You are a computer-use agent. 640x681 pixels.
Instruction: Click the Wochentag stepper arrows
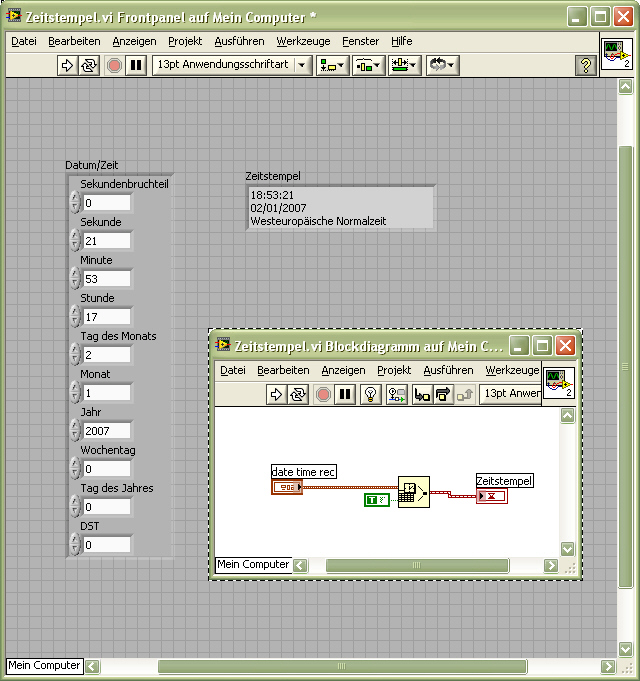(75, 469)
